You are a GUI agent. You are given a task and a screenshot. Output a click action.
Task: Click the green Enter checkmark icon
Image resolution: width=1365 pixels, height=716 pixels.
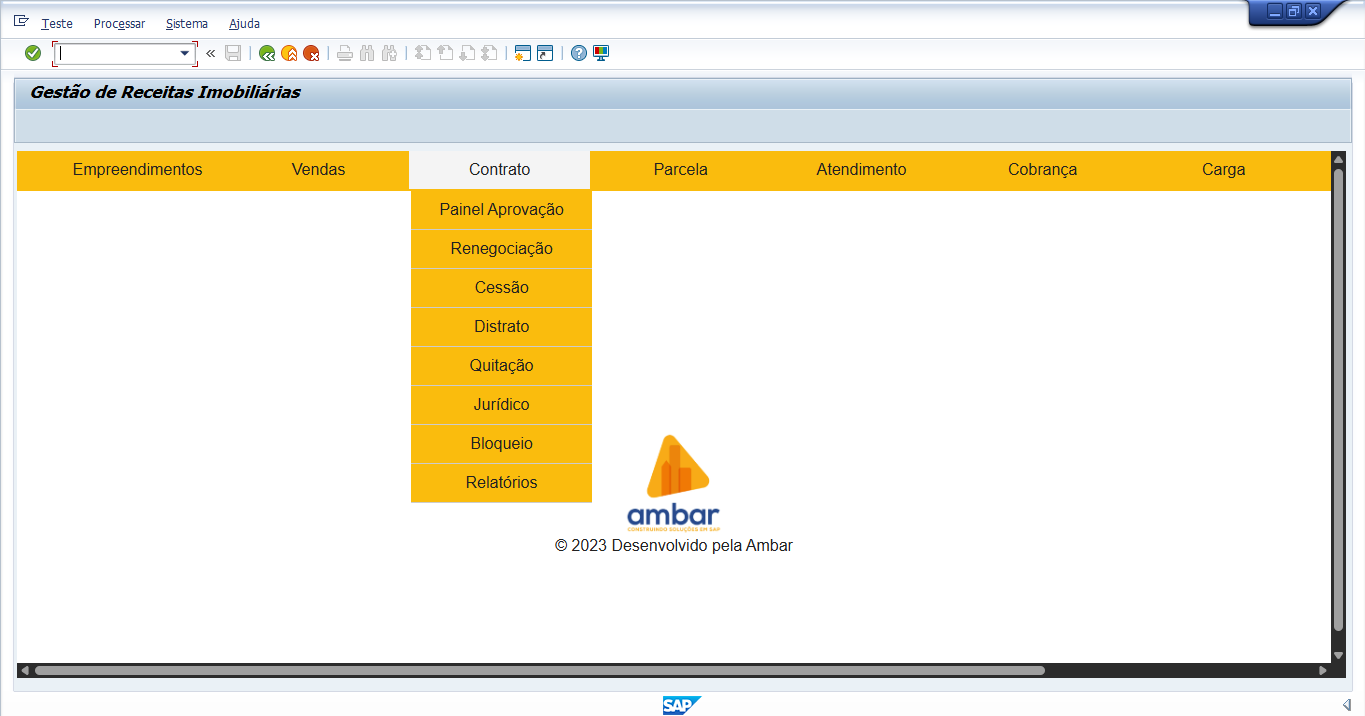(33, 53)
